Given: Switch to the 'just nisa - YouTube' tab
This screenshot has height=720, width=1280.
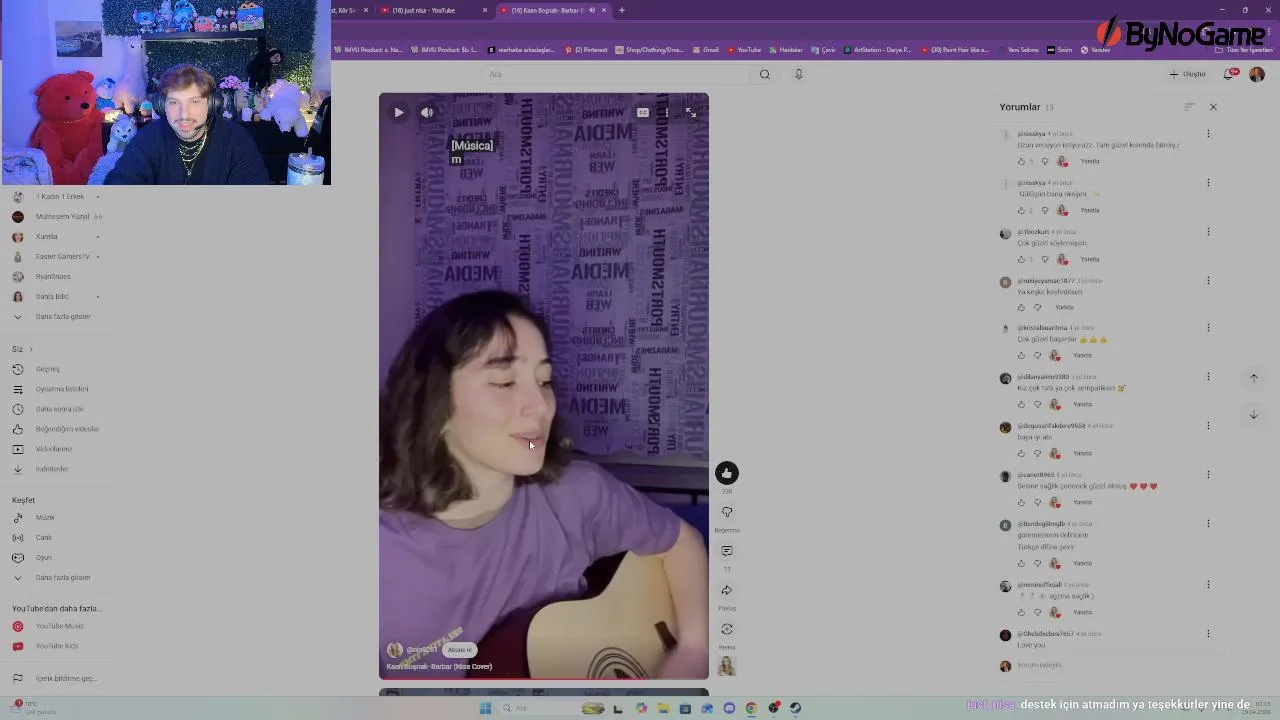Looking at the screenshot, I should point(434,10).
